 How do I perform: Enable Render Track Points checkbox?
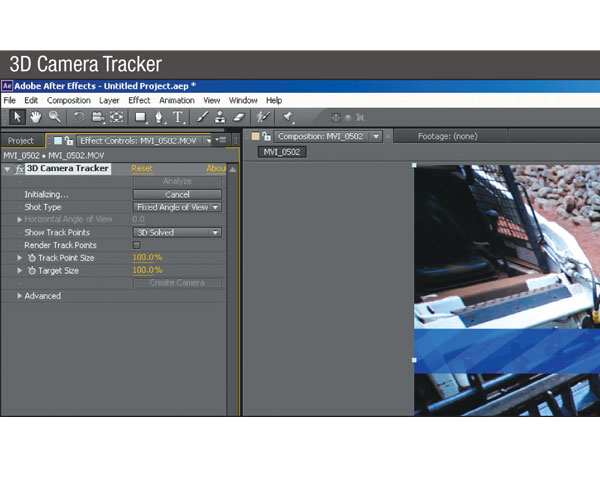136,245
